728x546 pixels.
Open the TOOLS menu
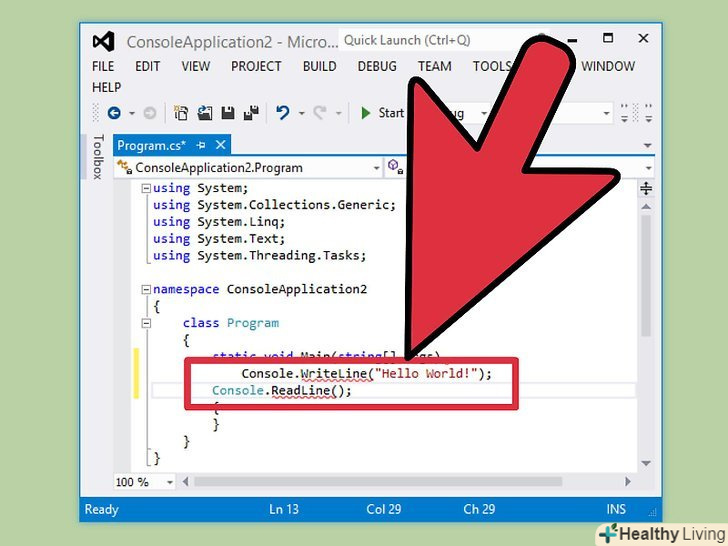pyautogui.click(x=492, y=66)
